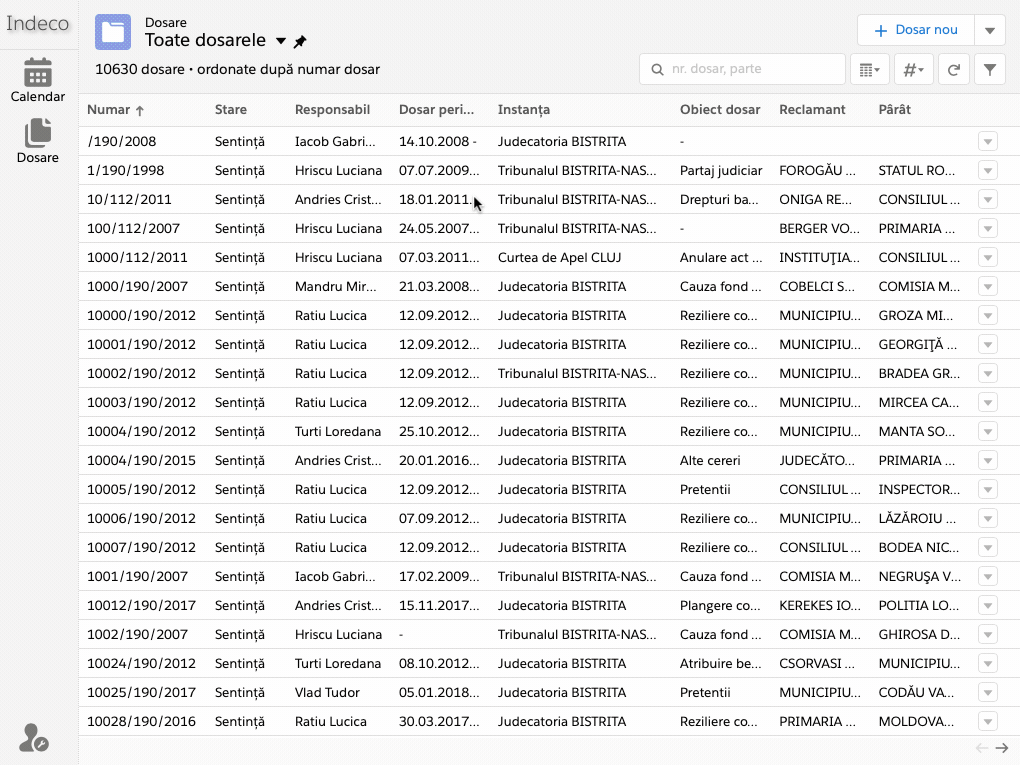Open row actions menu for dosar 10028/190/2016
This screenshot has height=765, width=1020.
988,722
